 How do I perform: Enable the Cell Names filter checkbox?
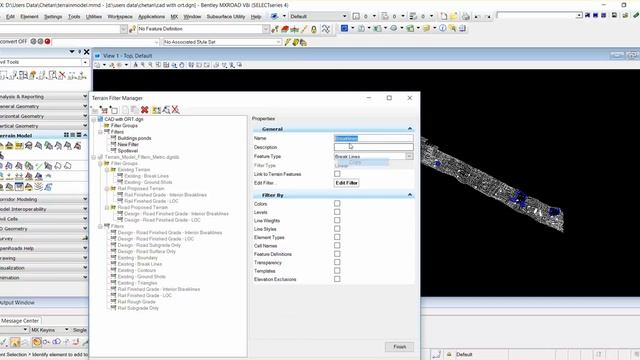click(337, 245)
